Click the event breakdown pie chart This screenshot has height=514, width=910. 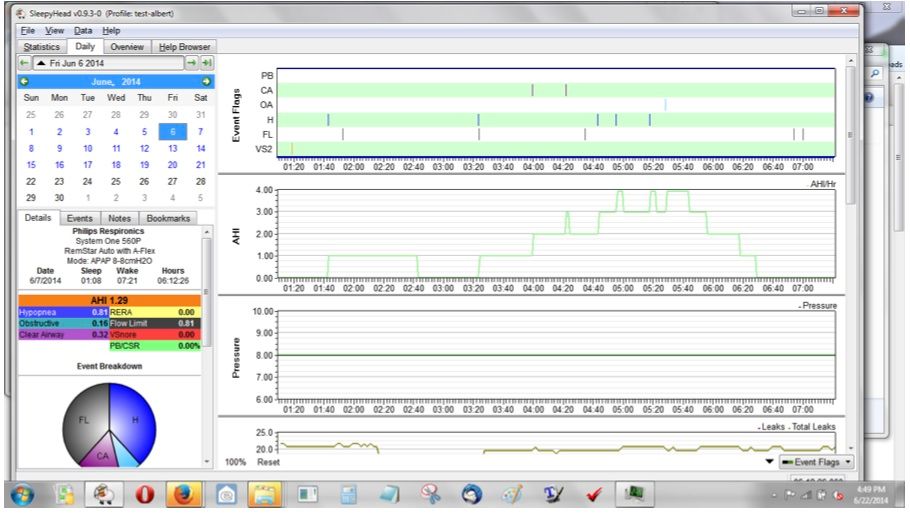point(109,425)
